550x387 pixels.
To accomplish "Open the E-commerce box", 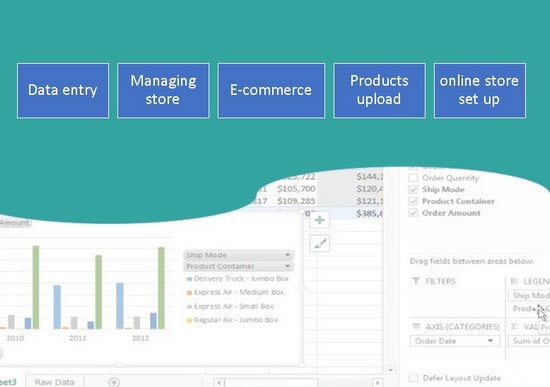I will [x=271, y=91].
